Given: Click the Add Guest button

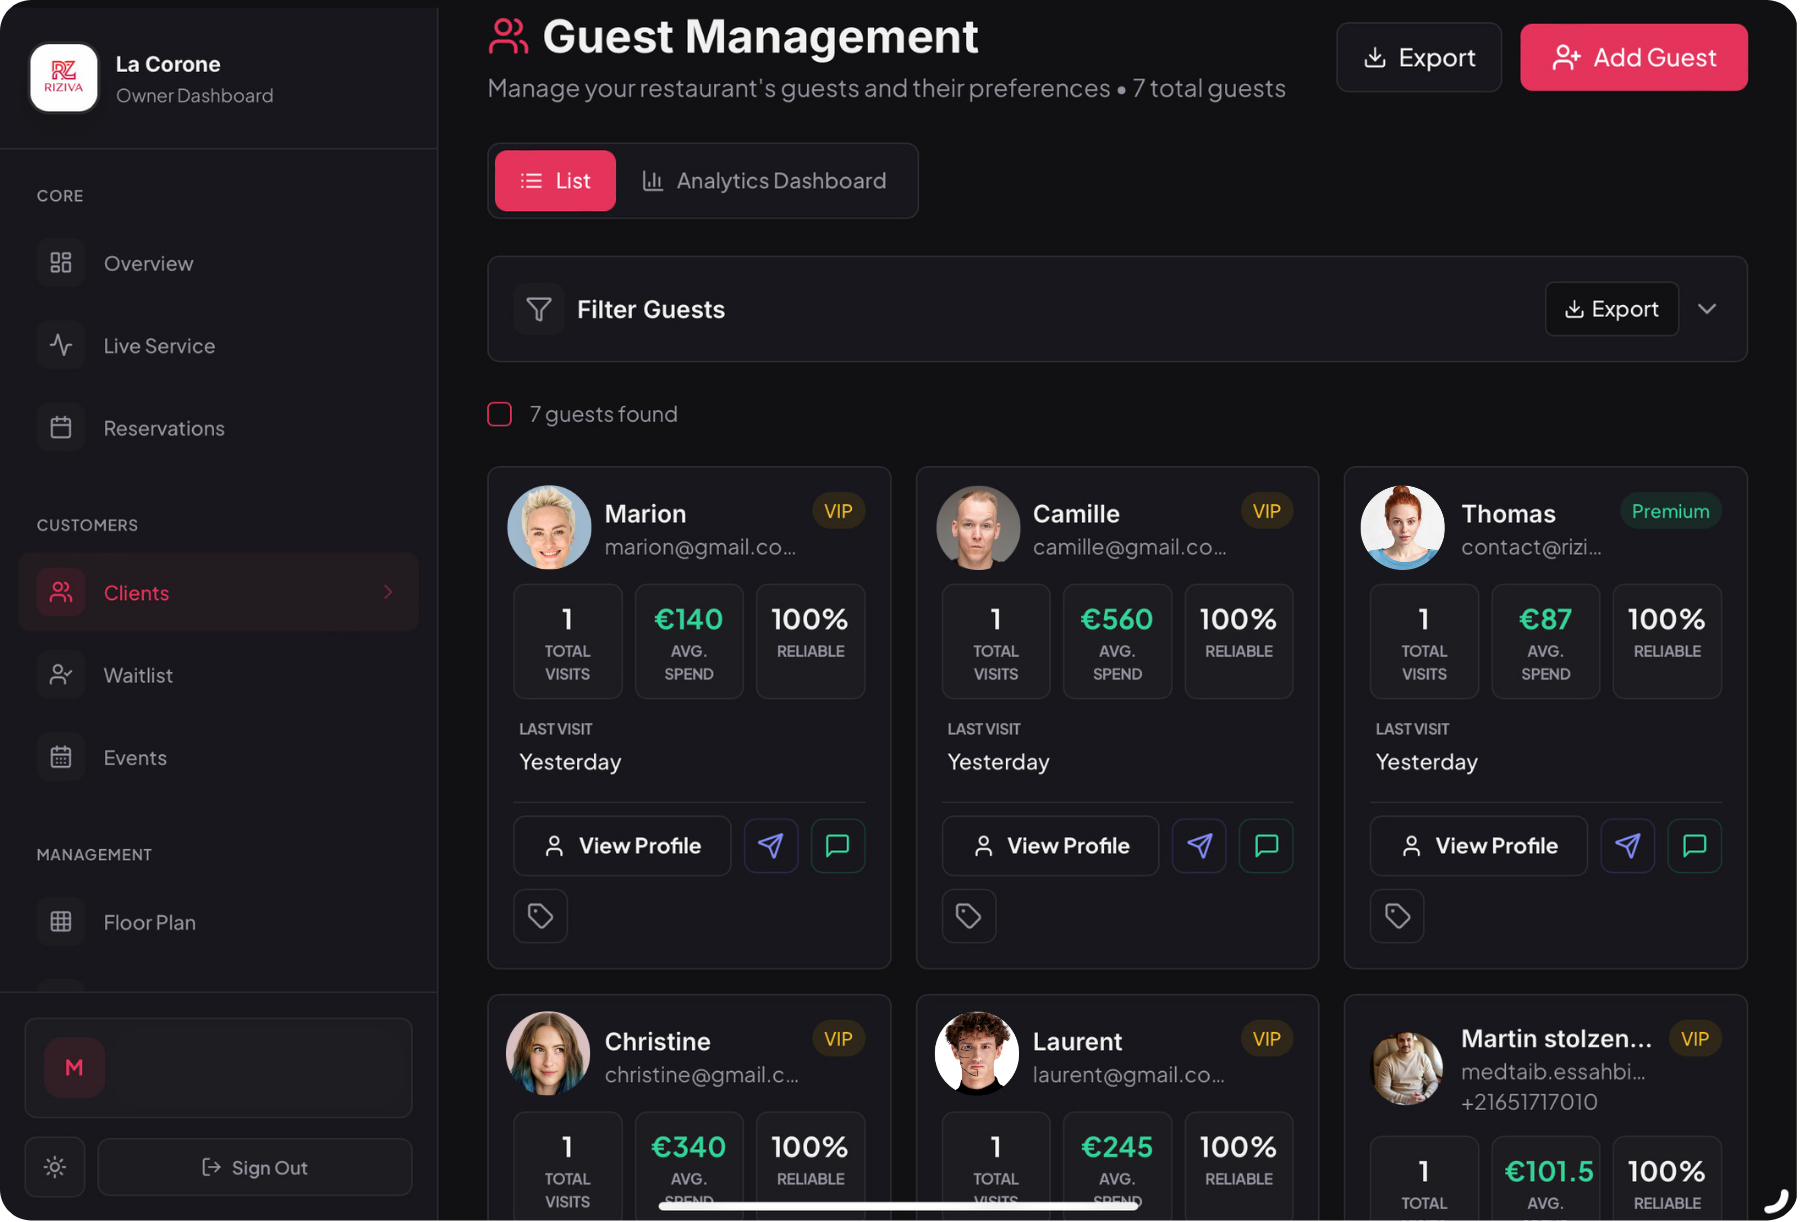Looking at the screenshot, I should click(1633, 58).
